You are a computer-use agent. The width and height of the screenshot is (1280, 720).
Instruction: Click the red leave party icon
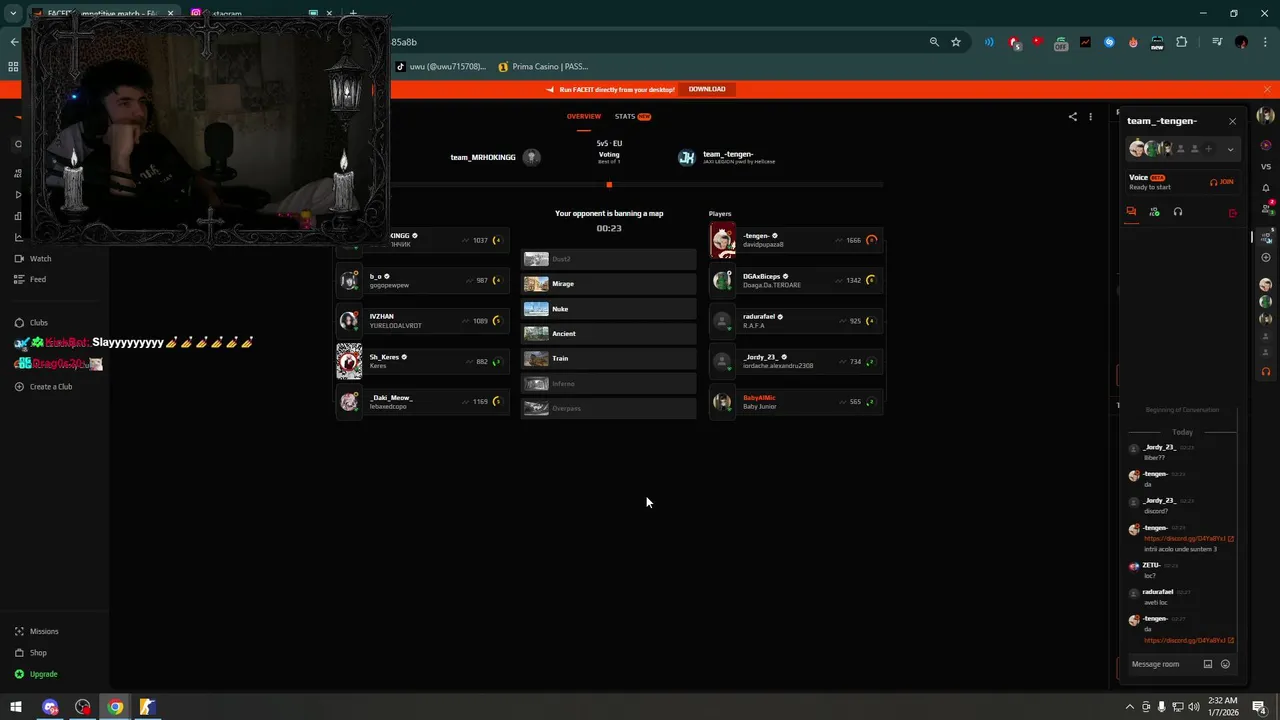[1232, 212]
